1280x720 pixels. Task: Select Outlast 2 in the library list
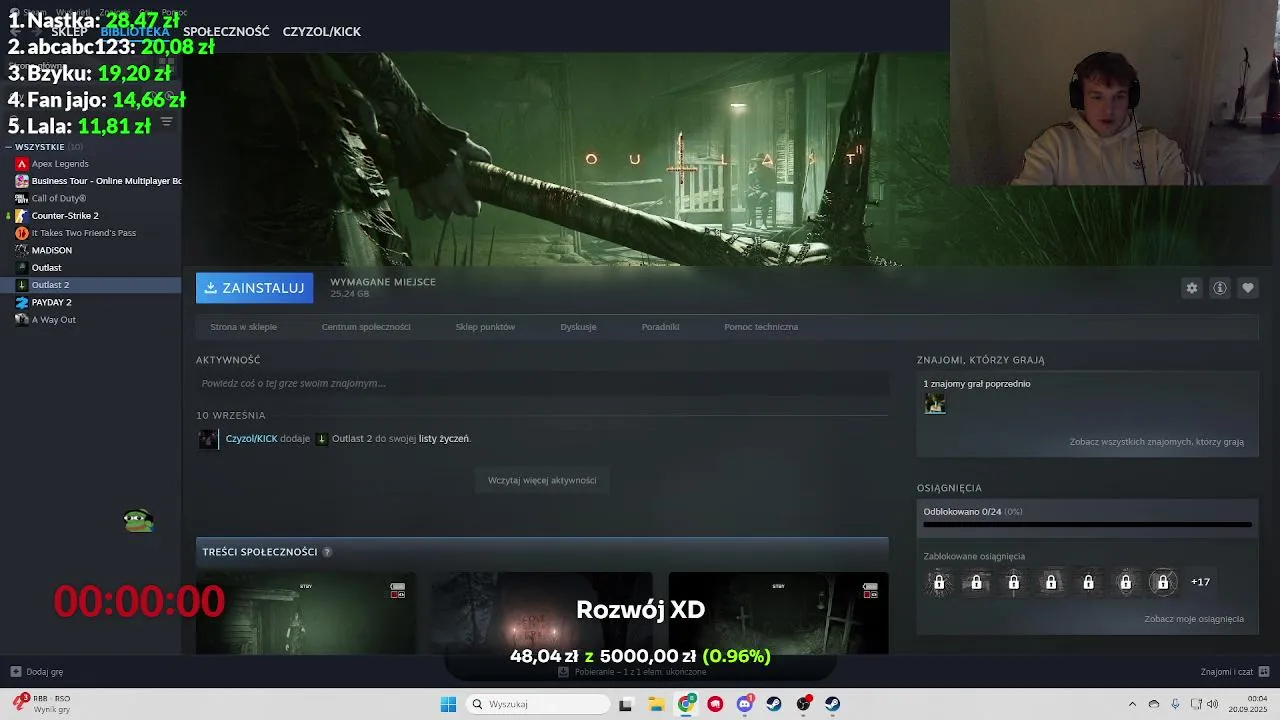click(x=50, y=285)
